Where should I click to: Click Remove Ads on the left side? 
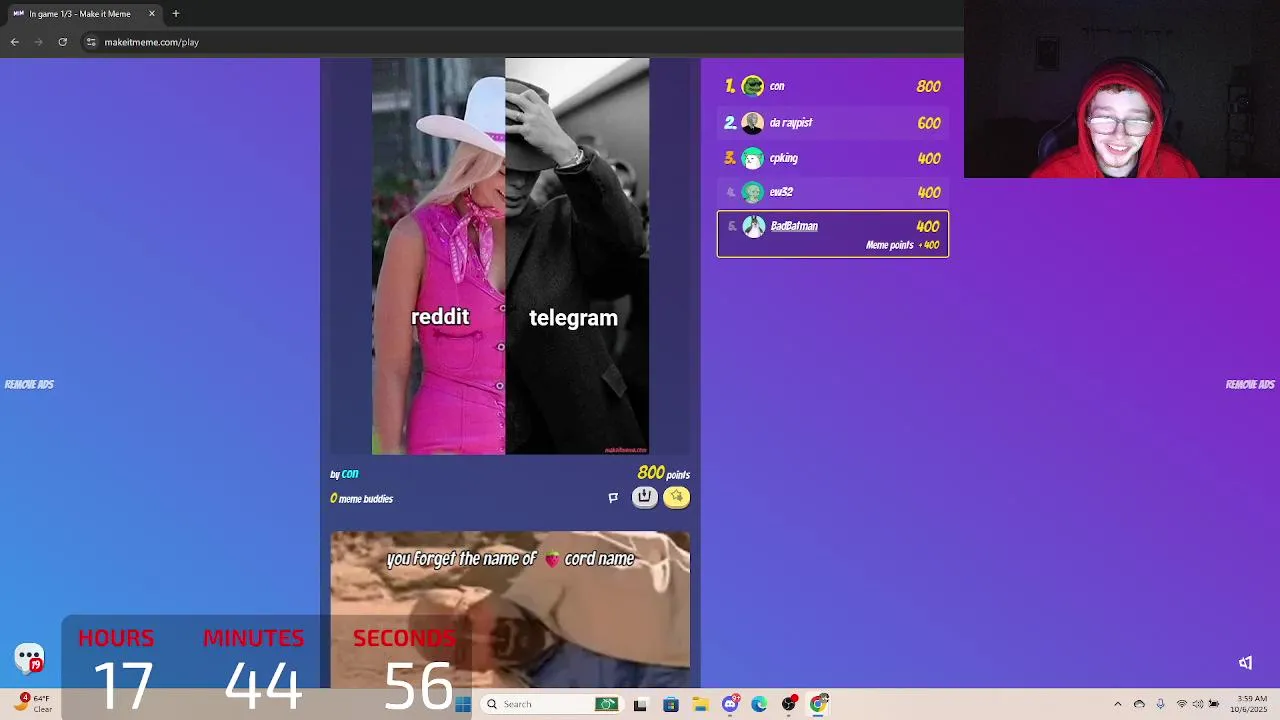click(x=29, y=384)
